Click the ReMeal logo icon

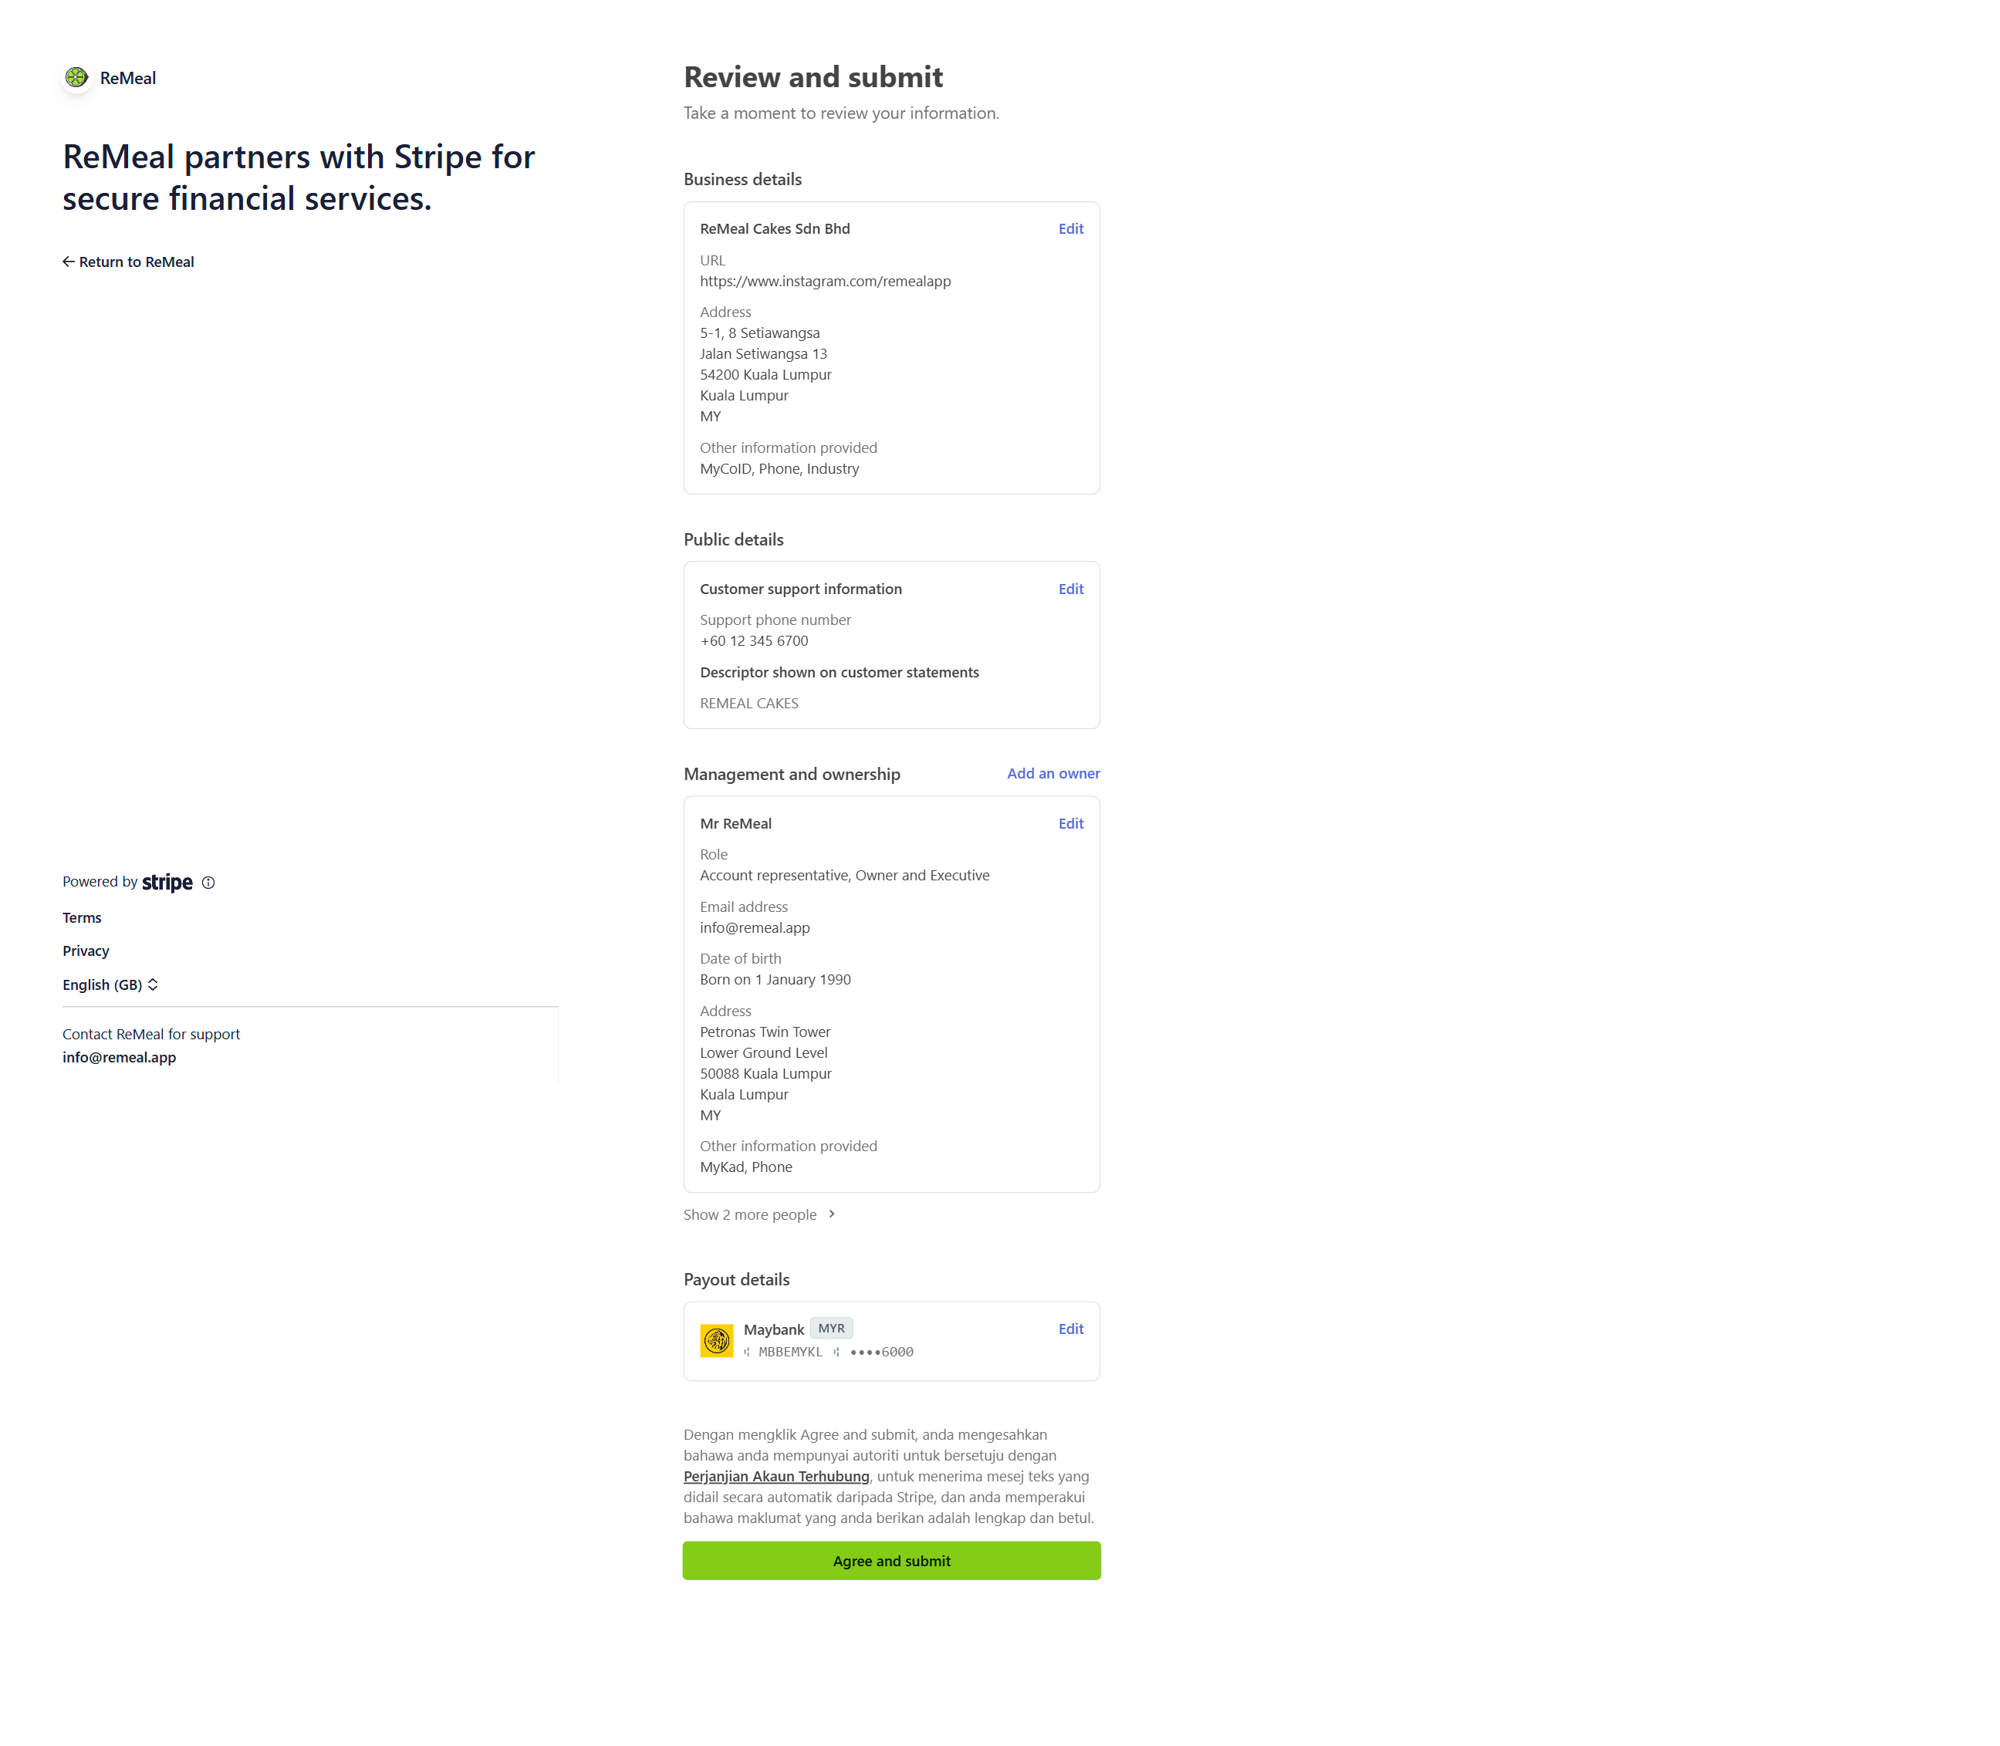click(77, 77)
